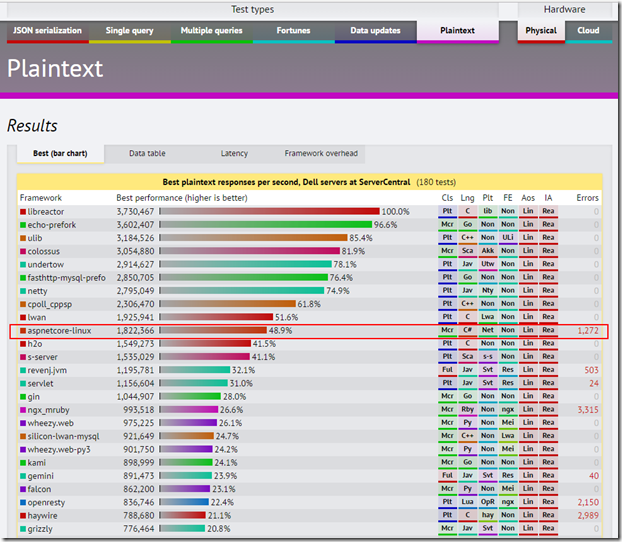Screen dimensions: 622x542
Task: Click the Ful classification tag for revenj.jvm
Action: 447,370
